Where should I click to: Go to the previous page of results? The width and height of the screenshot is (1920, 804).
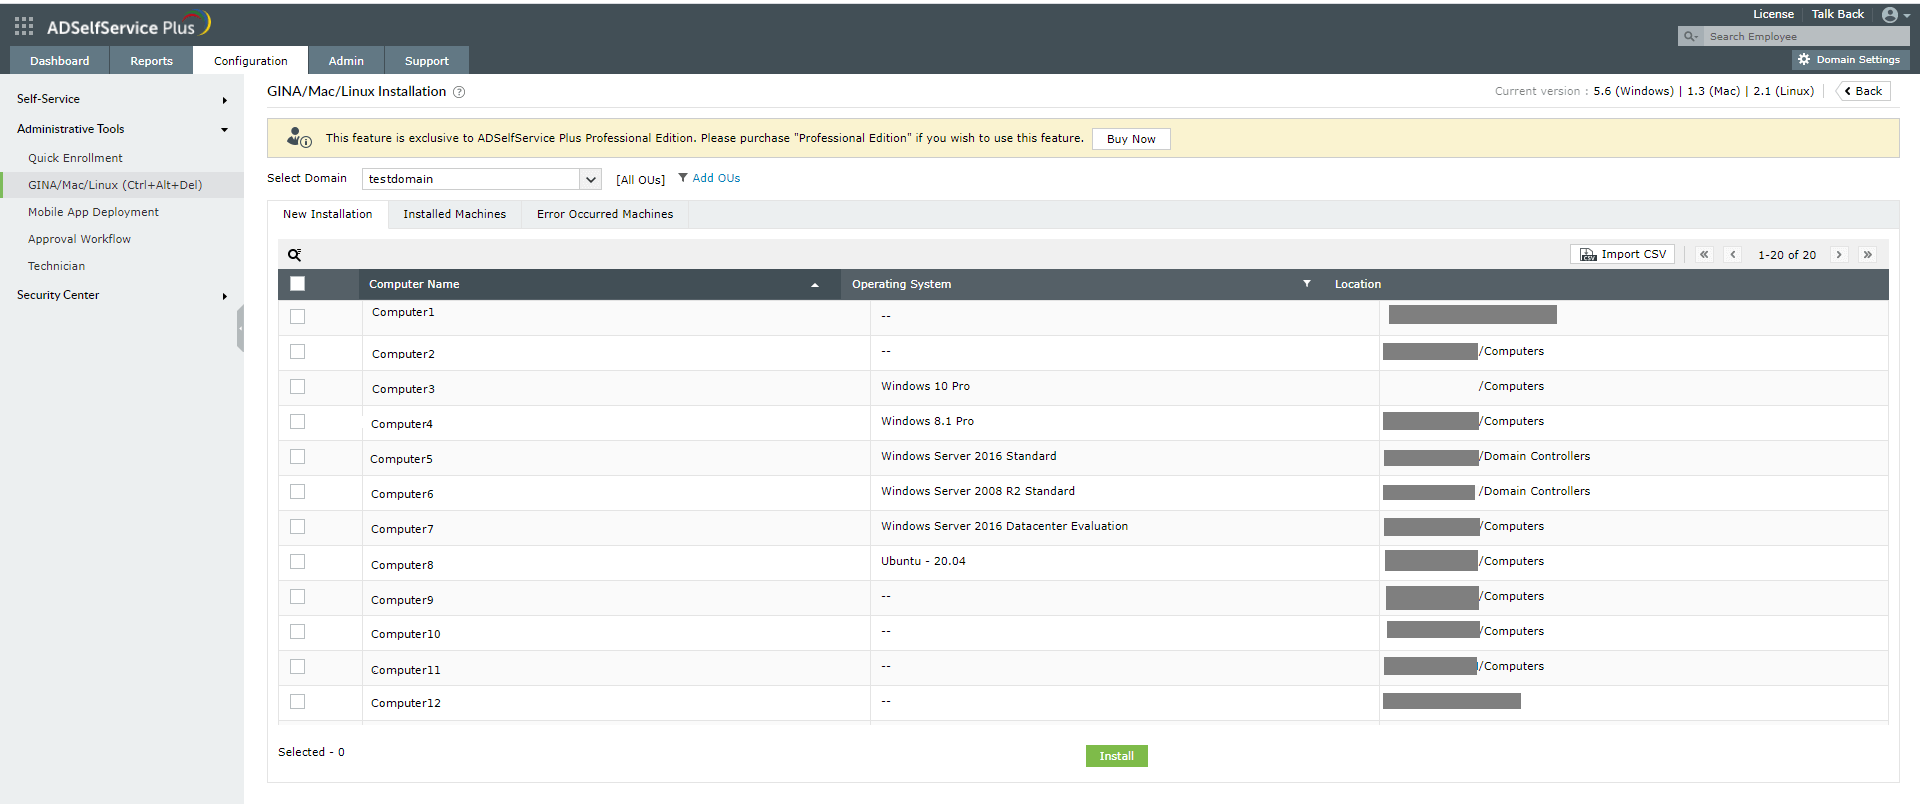click(x=1733, y=255)
